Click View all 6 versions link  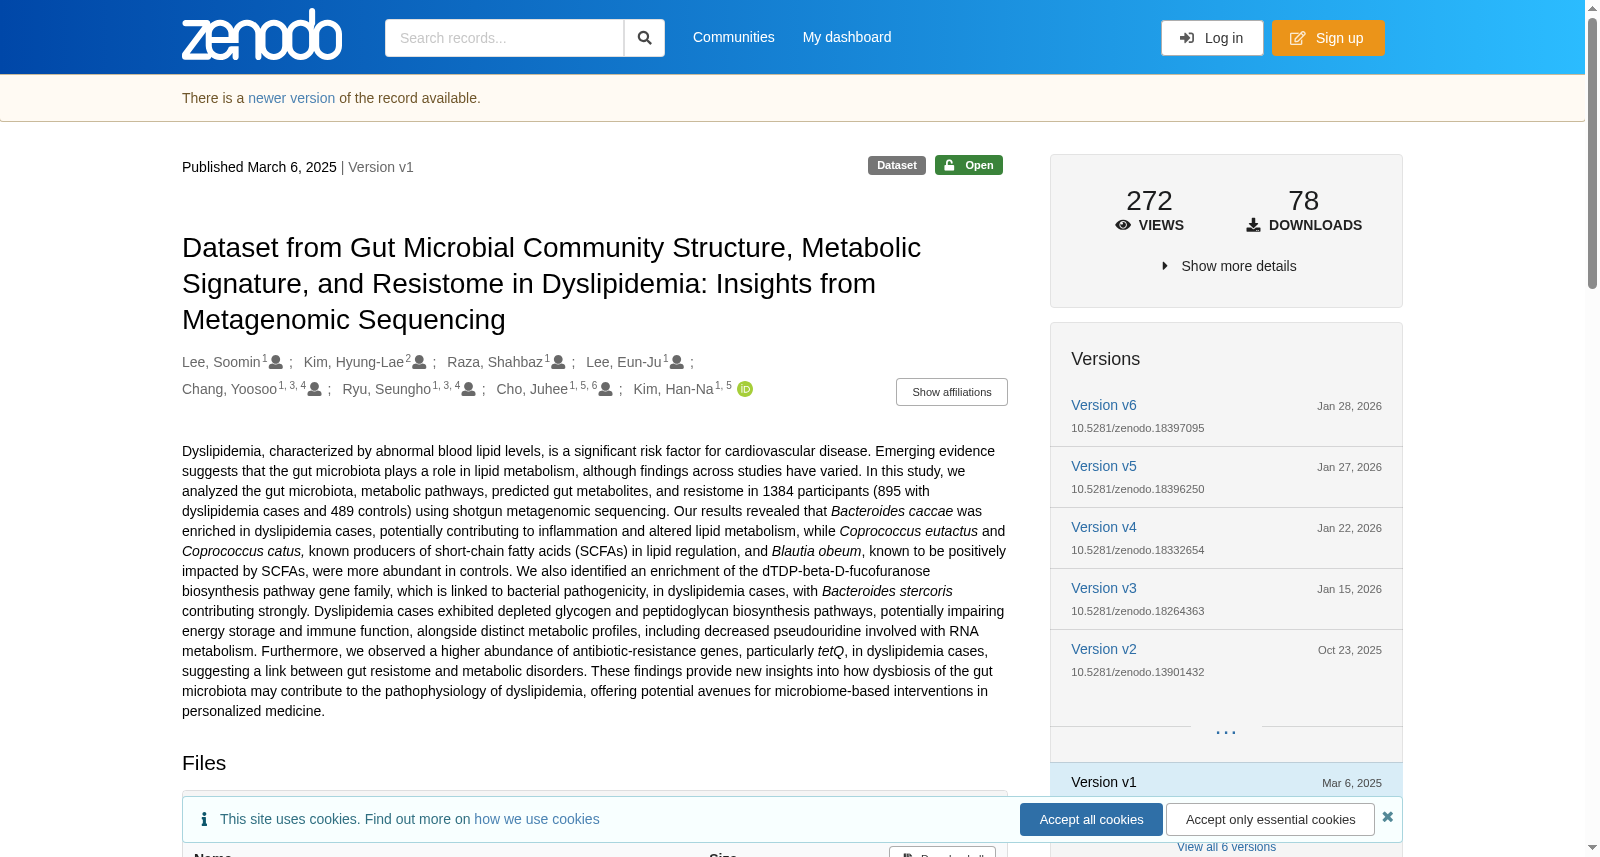[1226, 847]
